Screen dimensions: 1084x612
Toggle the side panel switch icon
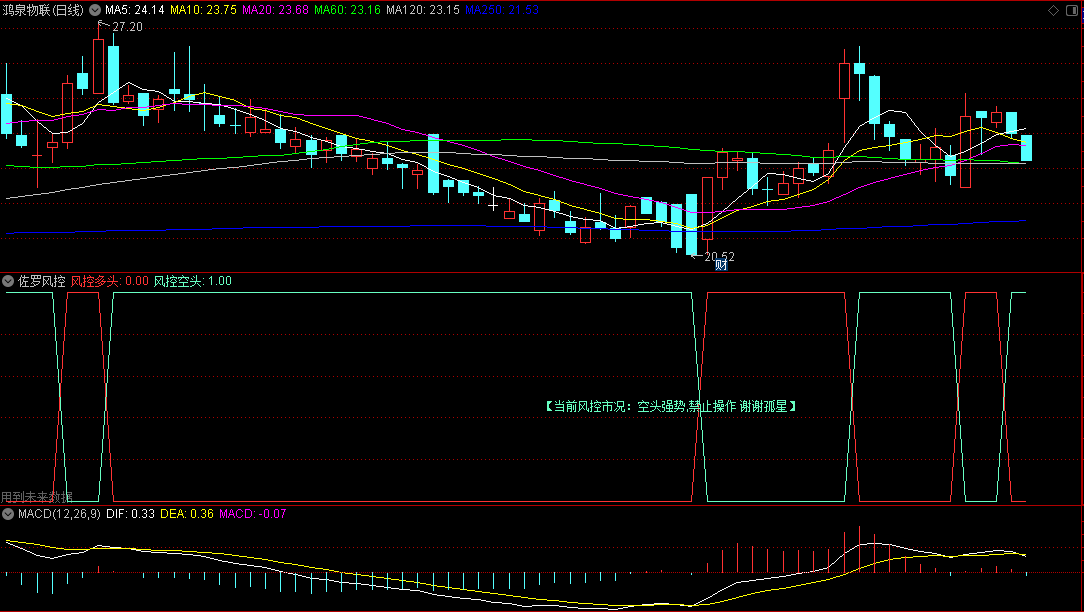[x=1072, y=10]
